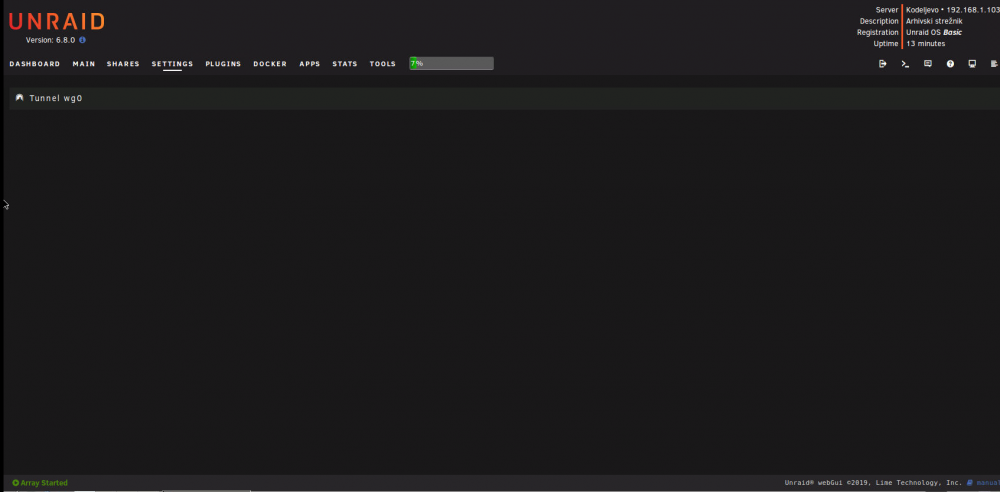Click the book icon beside manual
Screen dimensions: 1000x492
[x=970, y=483]
